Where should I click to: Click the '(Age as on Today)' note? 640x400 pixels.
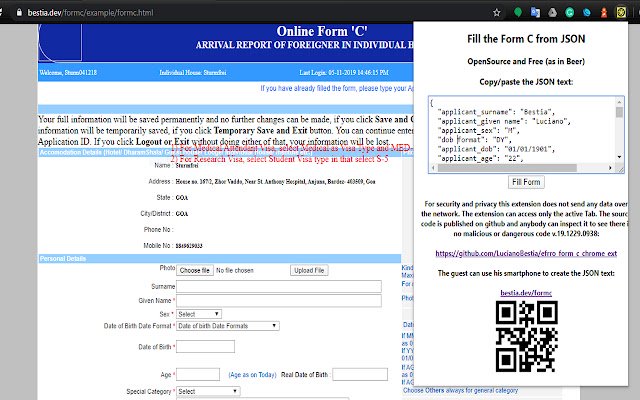(252, 375)
